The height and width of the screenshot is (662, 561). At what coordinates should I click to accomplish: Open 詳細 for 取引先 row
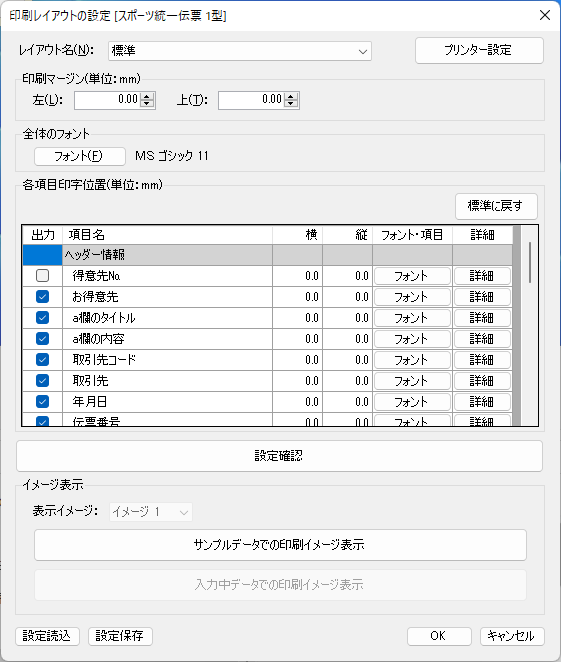(482, 381)
